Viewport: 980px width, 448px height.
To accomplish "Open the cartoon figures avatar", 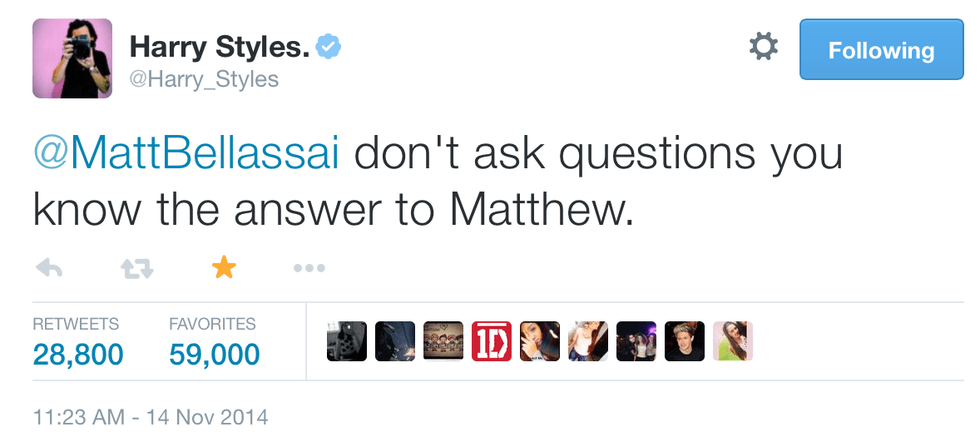I will click(443, 341).
